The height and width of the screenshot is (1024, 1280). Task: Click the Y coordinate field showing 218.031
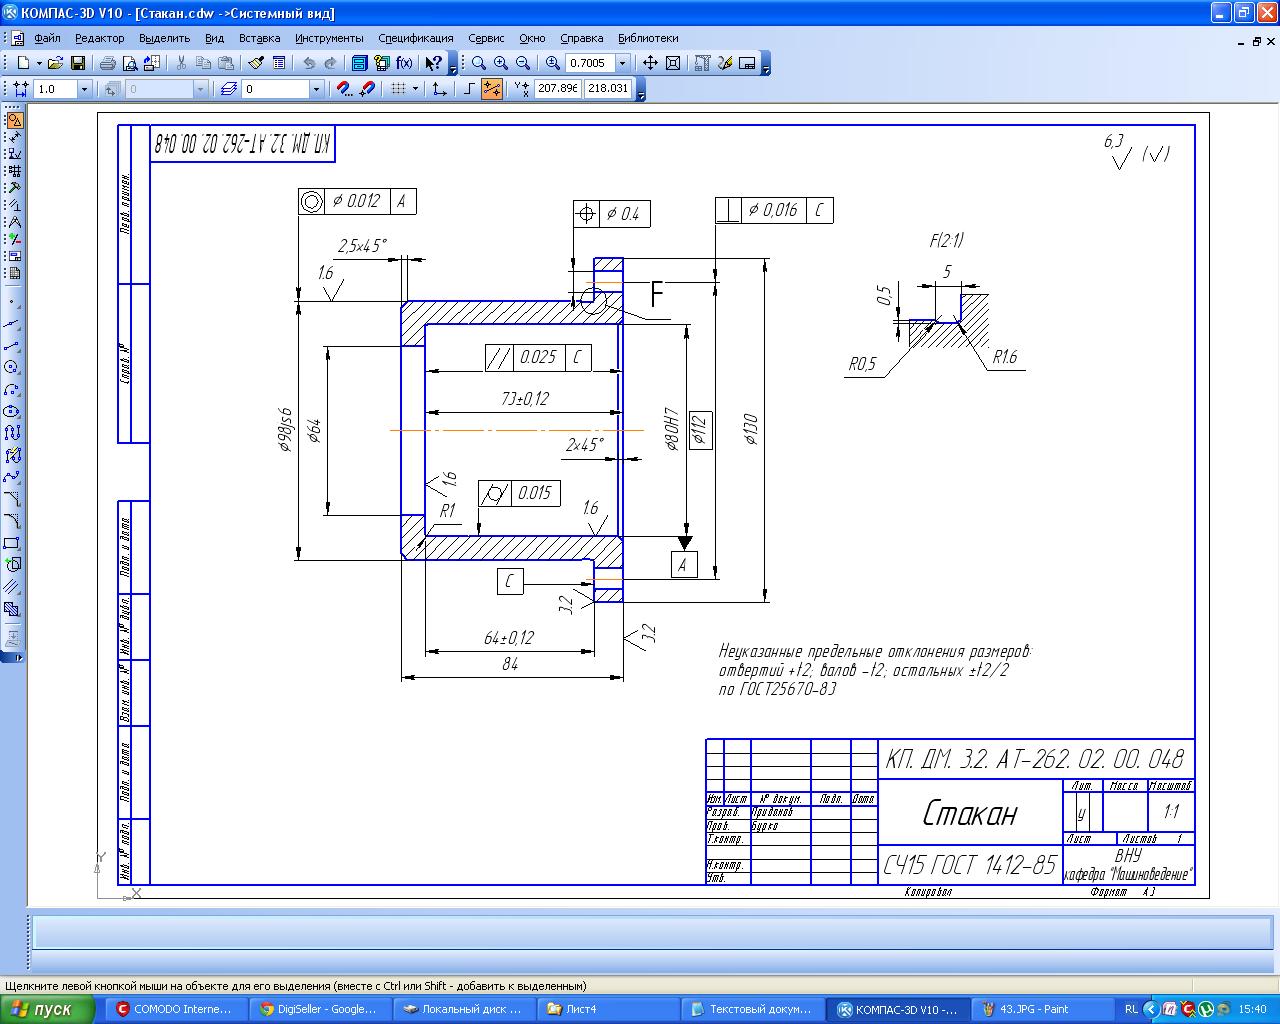coord(608,89)
